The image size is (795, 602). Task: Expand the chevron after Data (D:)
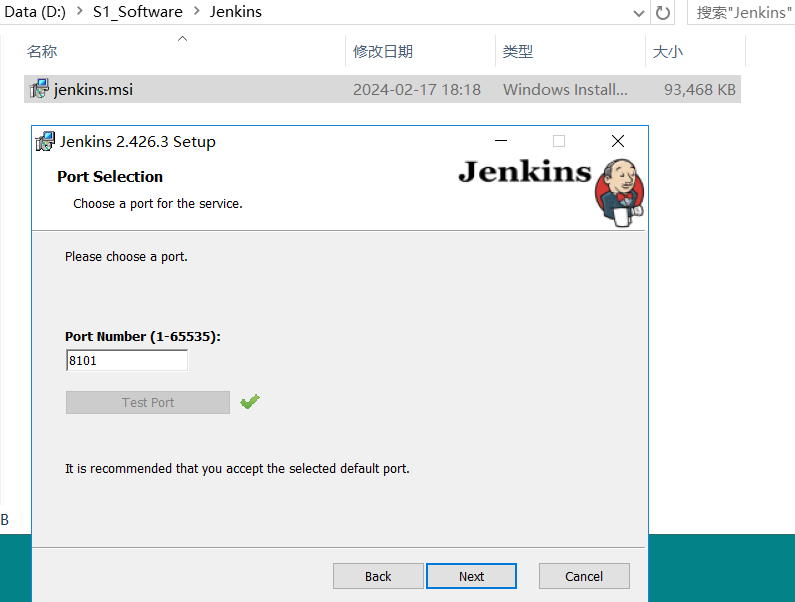click(x=80, y=11)
